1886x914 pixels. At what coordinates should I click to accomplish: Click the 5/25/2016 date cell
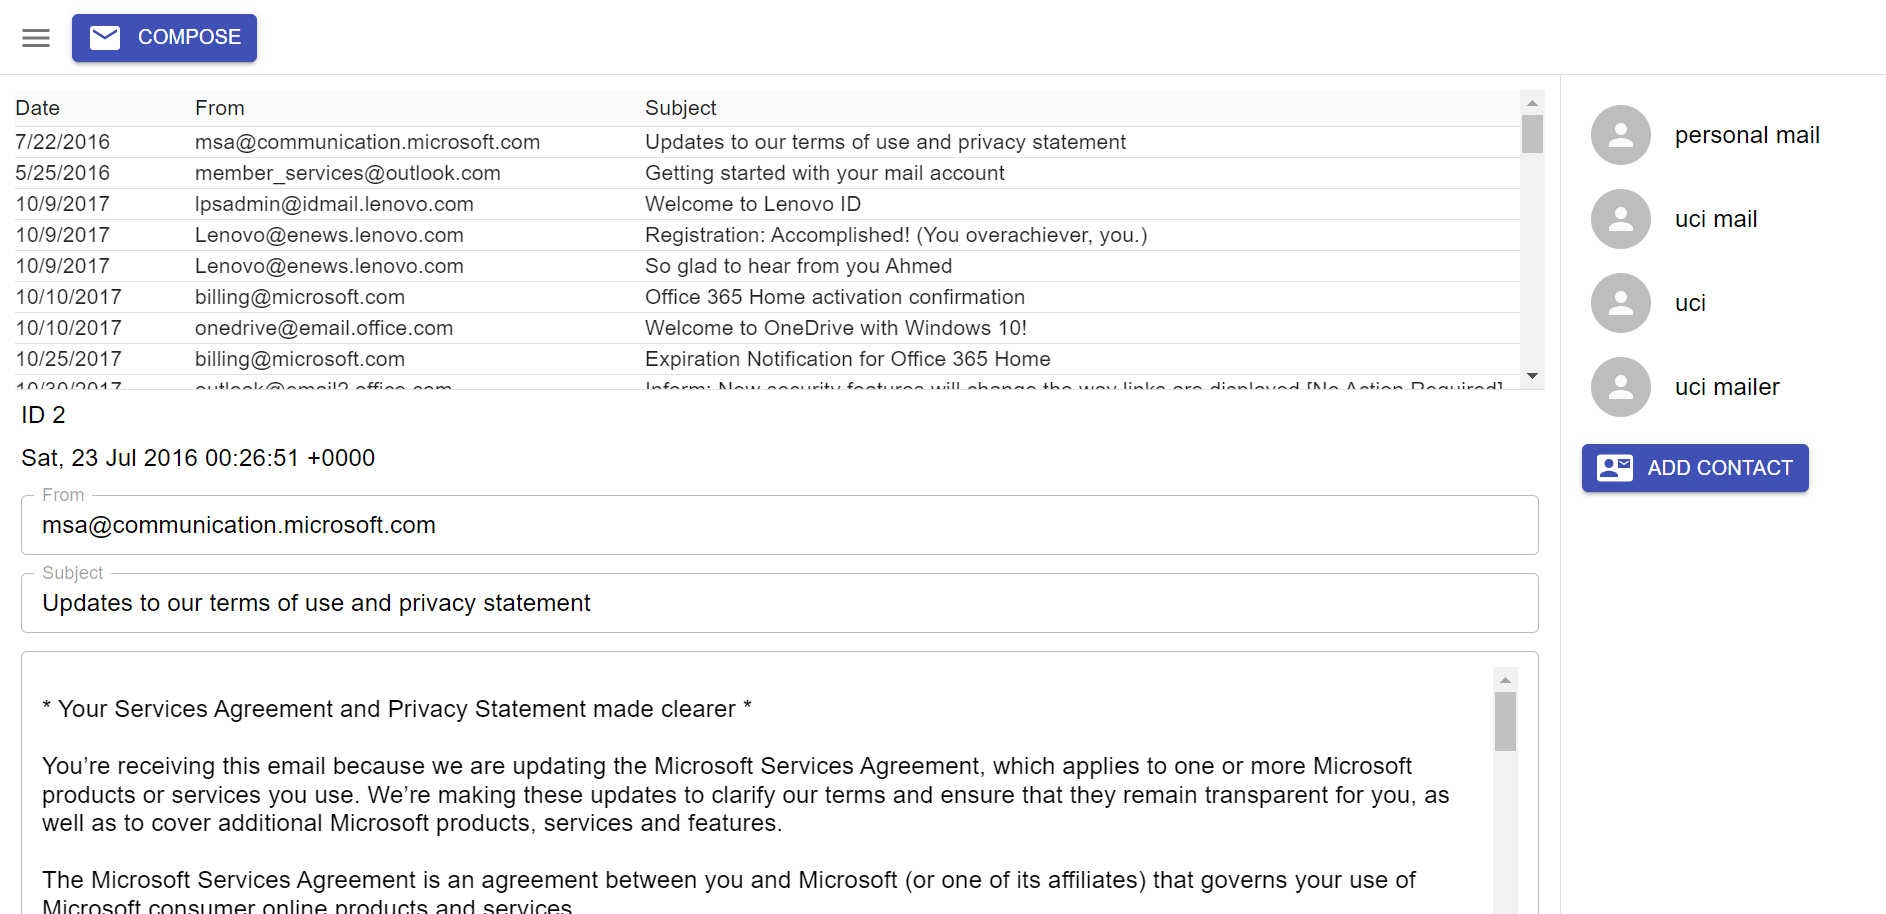[63, 173]
